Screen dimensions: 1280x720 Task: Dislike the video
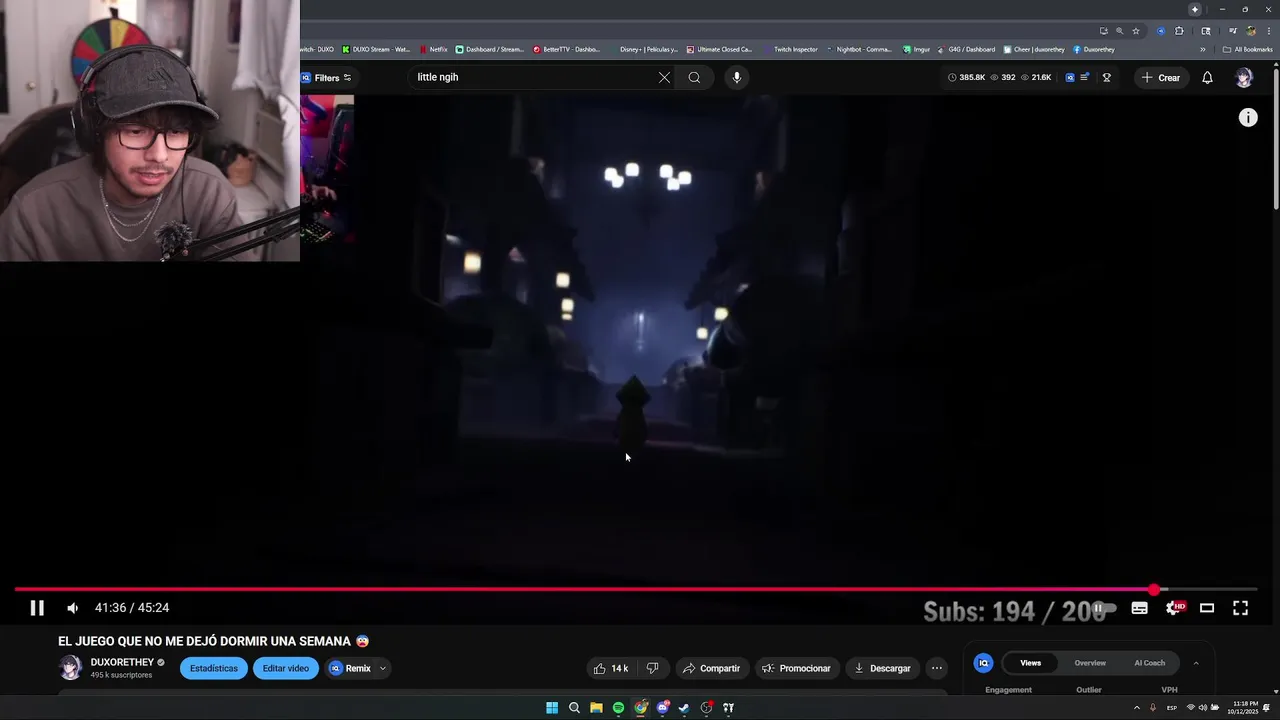[x=653, y=668]
